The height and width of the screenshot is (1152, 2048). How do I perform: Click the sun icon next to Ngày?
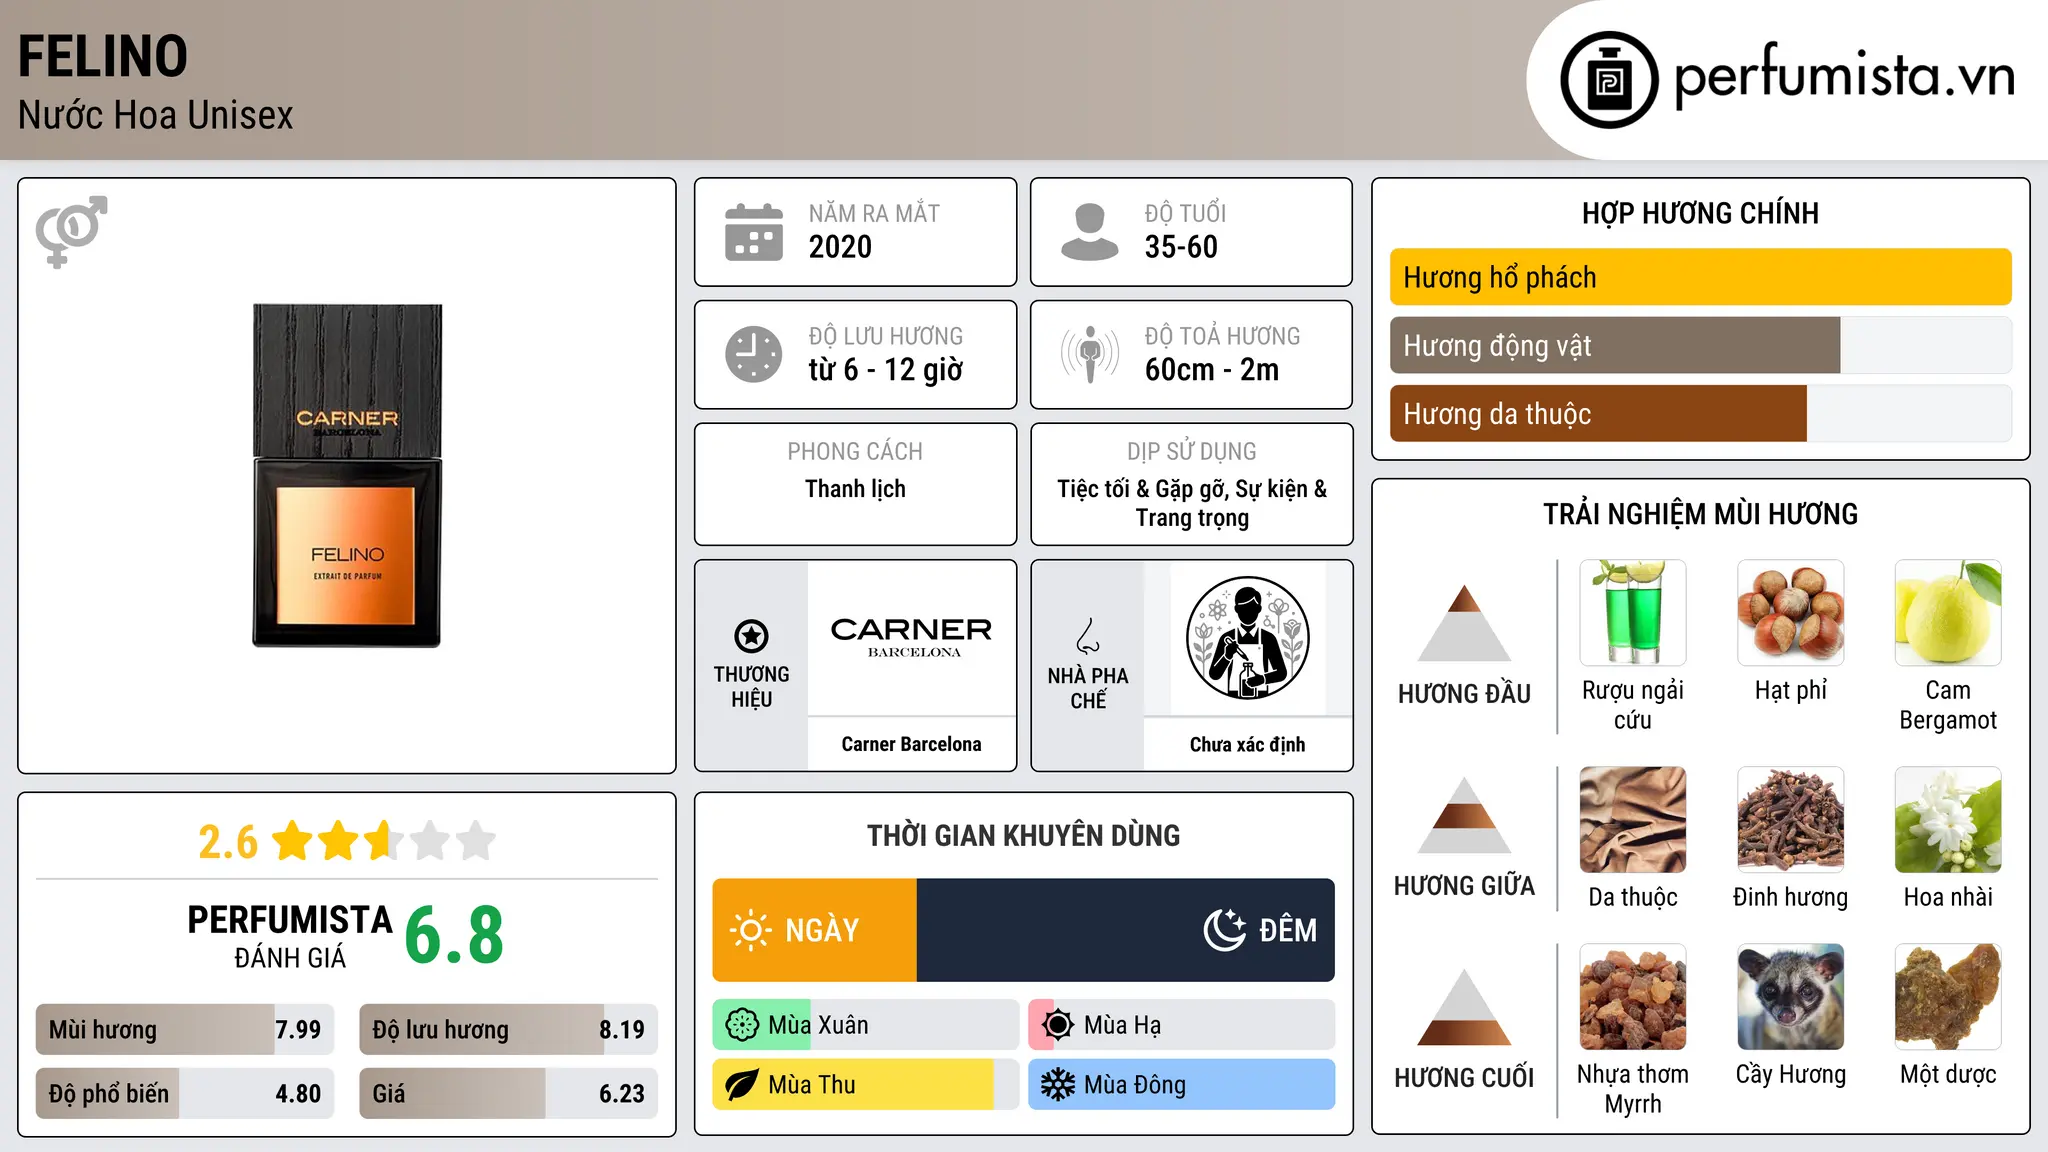pos(751,930)
